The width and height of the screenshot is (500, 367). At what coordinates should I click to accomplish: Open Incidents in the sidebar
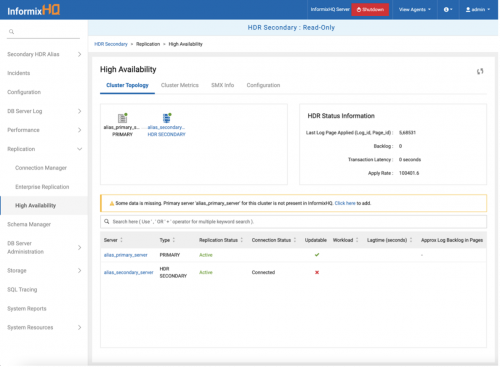[19, 73]
